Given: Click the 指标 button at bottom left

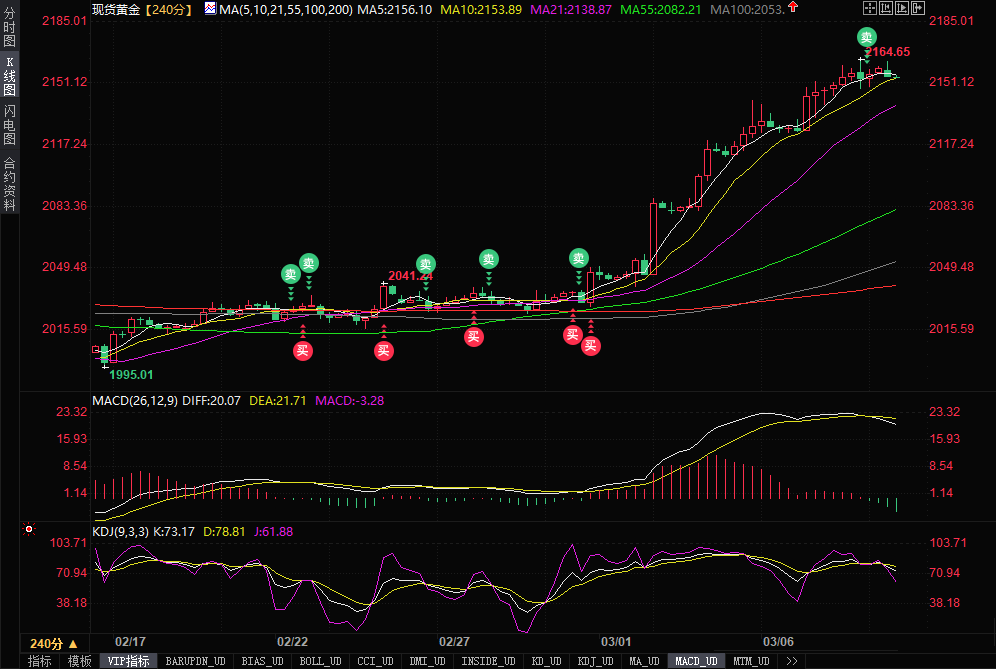Looking at the screenshot, I should pyautogui.click(x=39, y=661).
